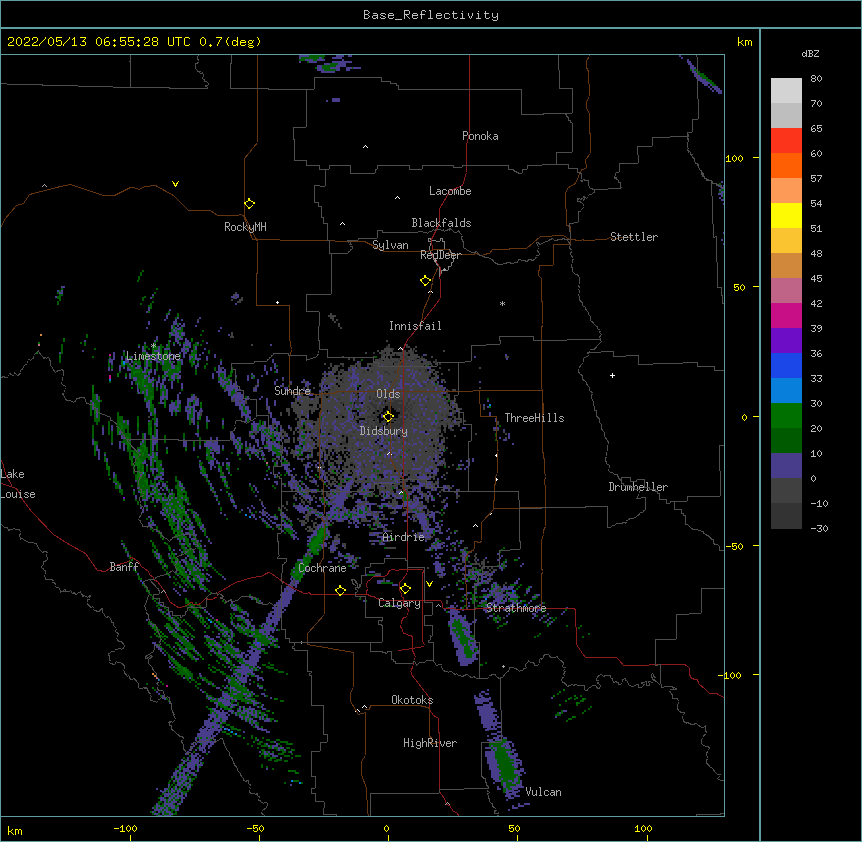862x842 pixels.
Task: Click the Innisfail label
Action: [415, 326]
